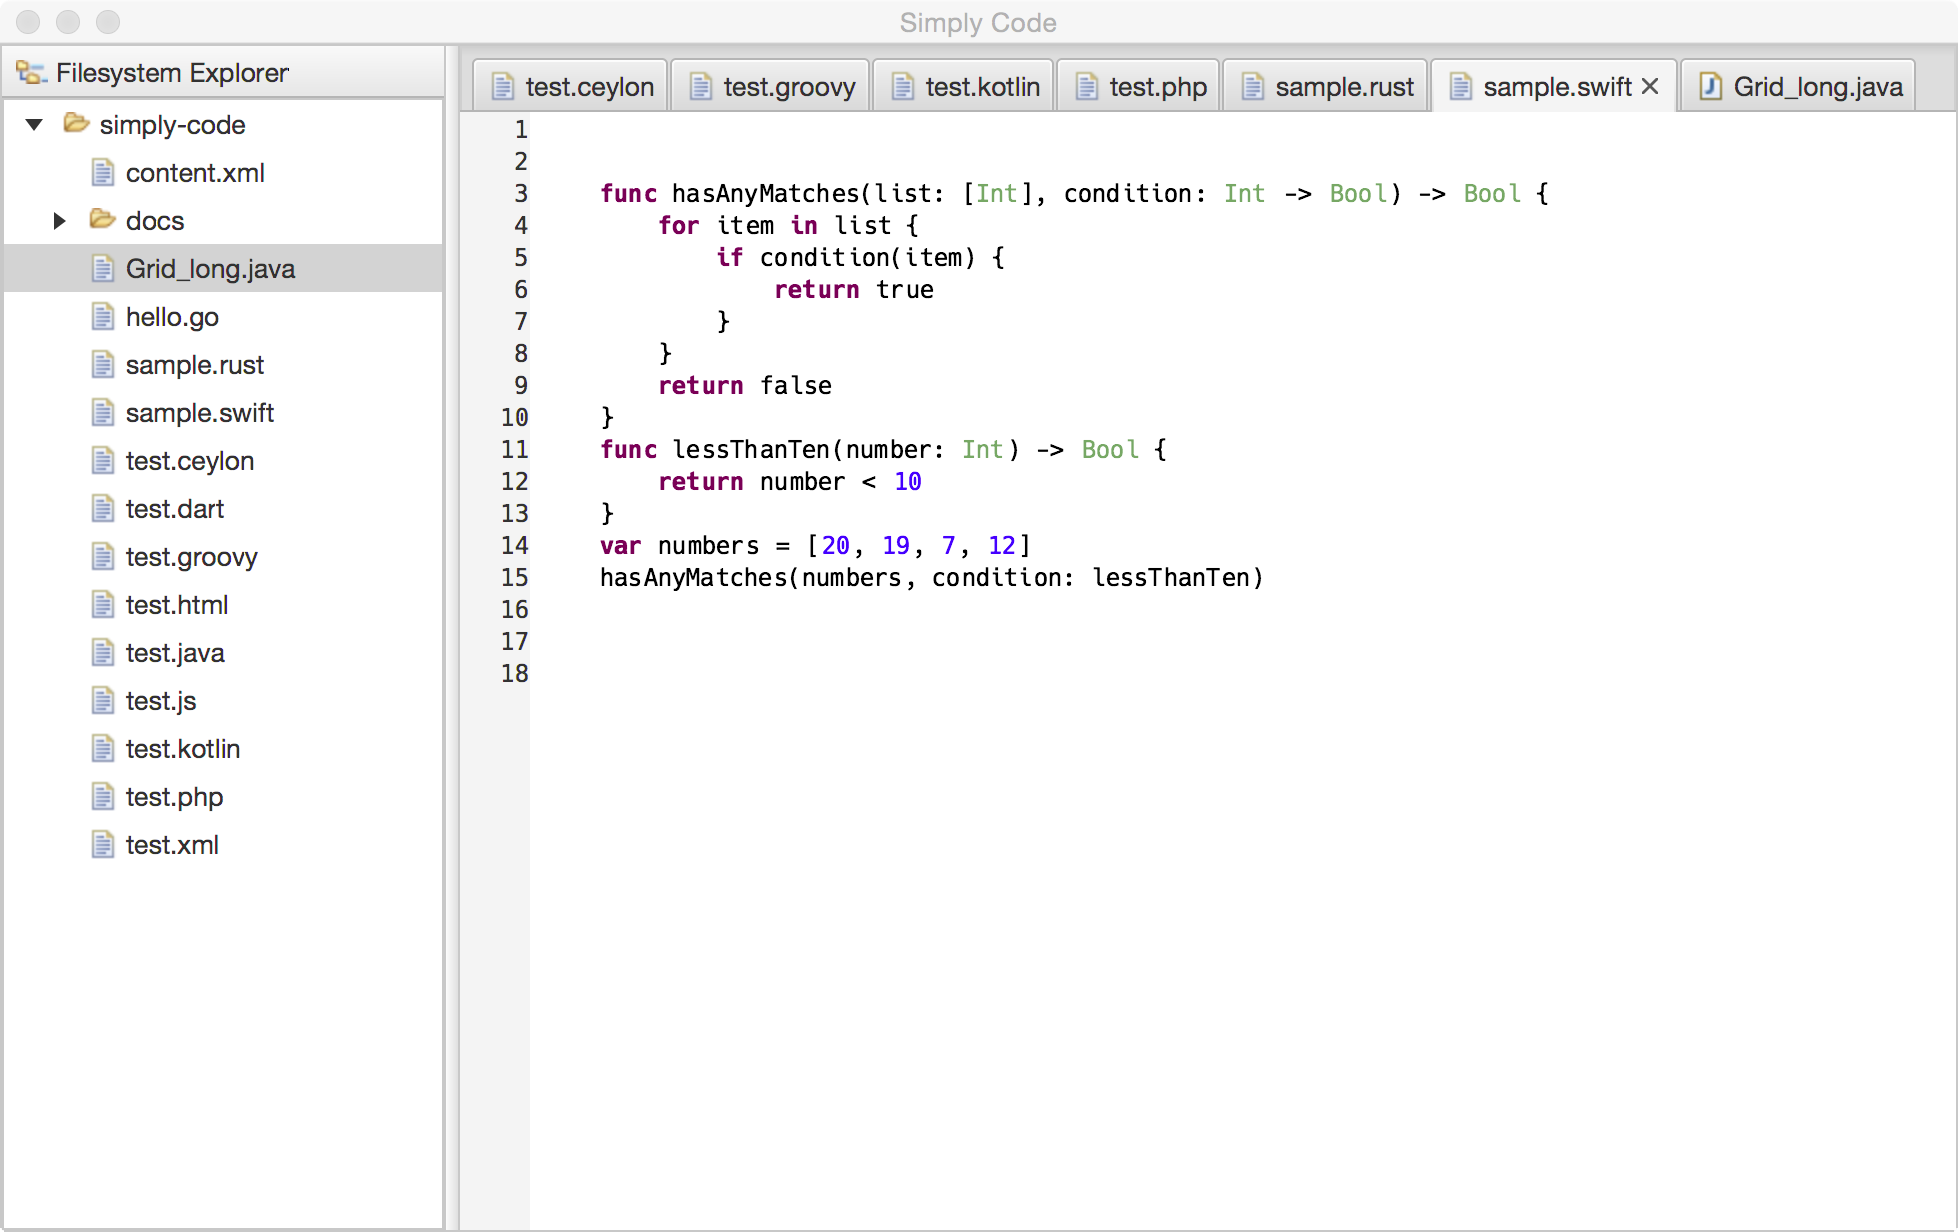Close the sample.swift tab
1958x1232 pixels.
(1650, 87)
